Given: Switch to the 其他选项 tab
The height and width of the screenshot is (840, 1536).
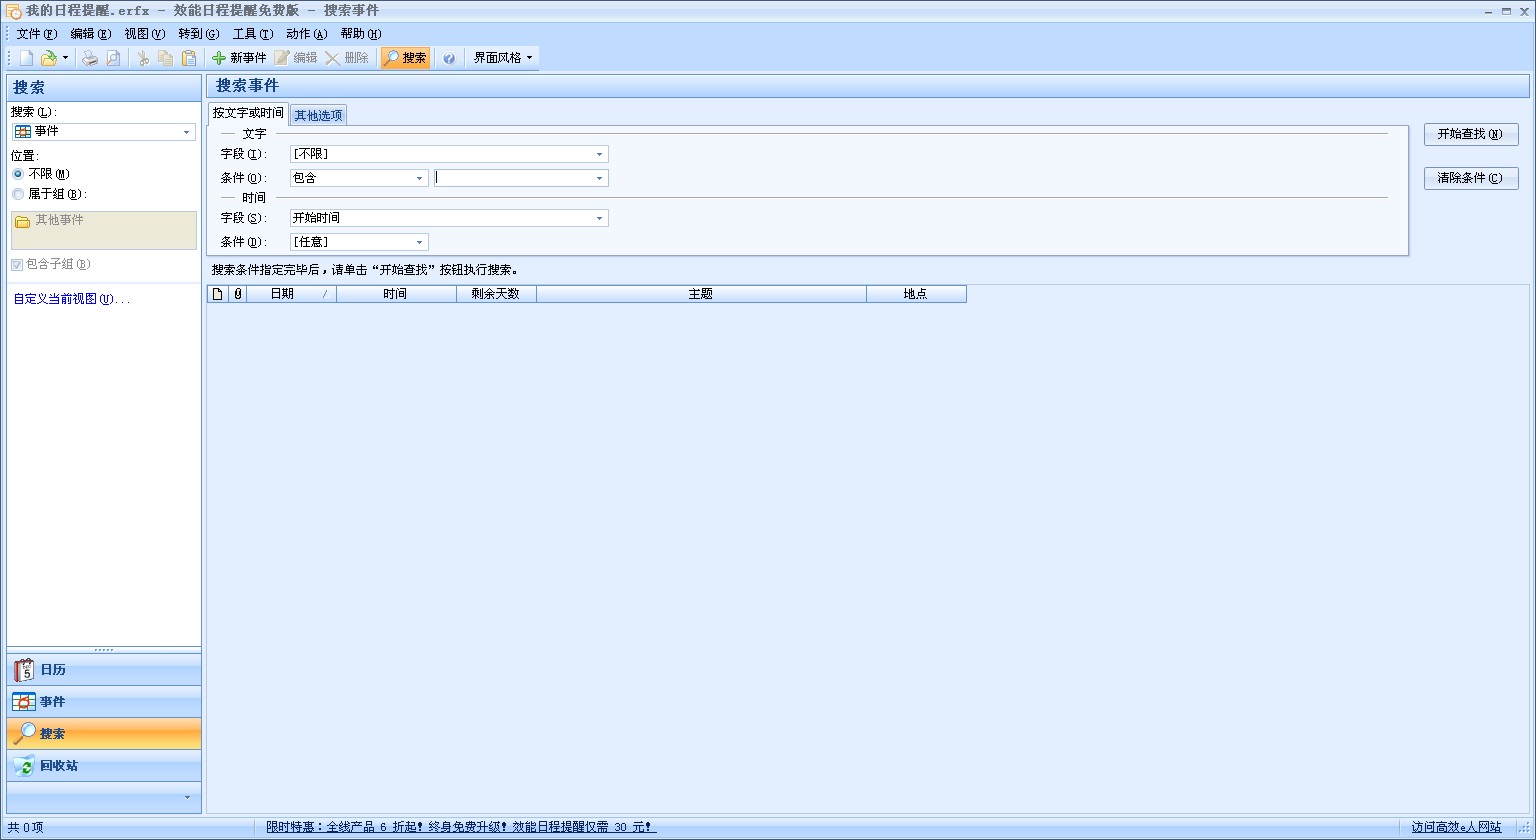Looking at the screenshot, I should 318,115.
